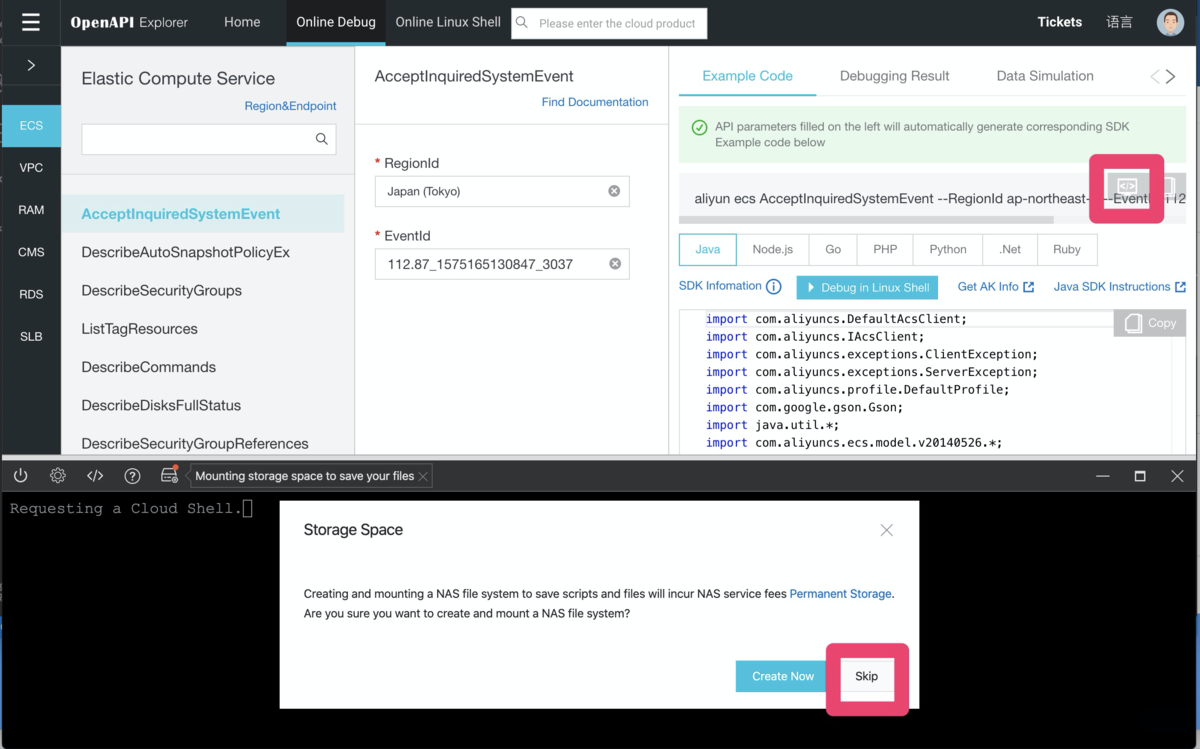The height and width of the screenshot is (749, 1200).
Task: Choose PHP SDK language
Action: tap(885, 249)
